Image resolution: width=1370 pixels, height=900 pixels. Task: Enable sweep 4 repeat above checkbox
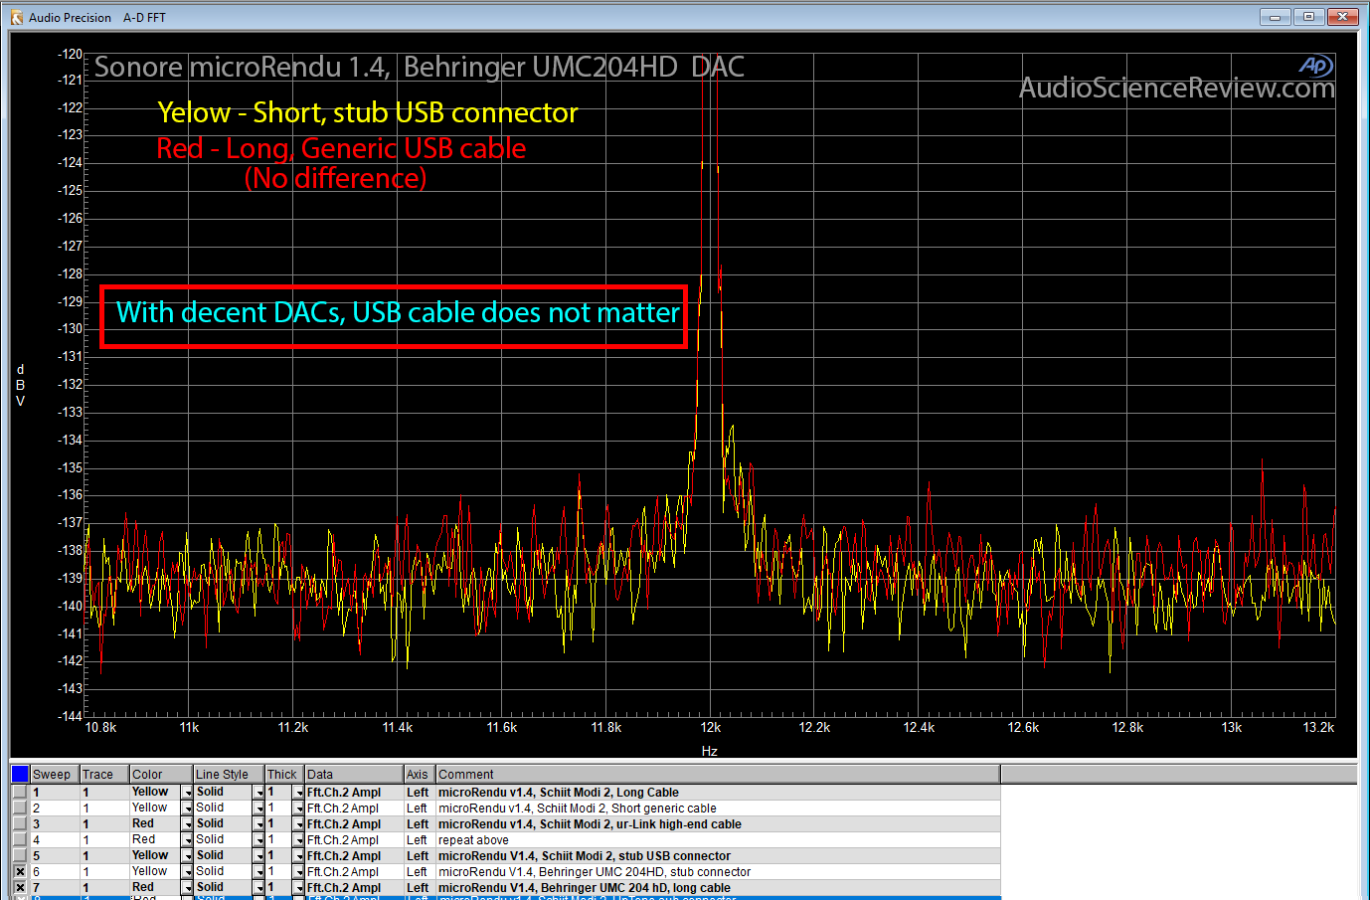20,840
